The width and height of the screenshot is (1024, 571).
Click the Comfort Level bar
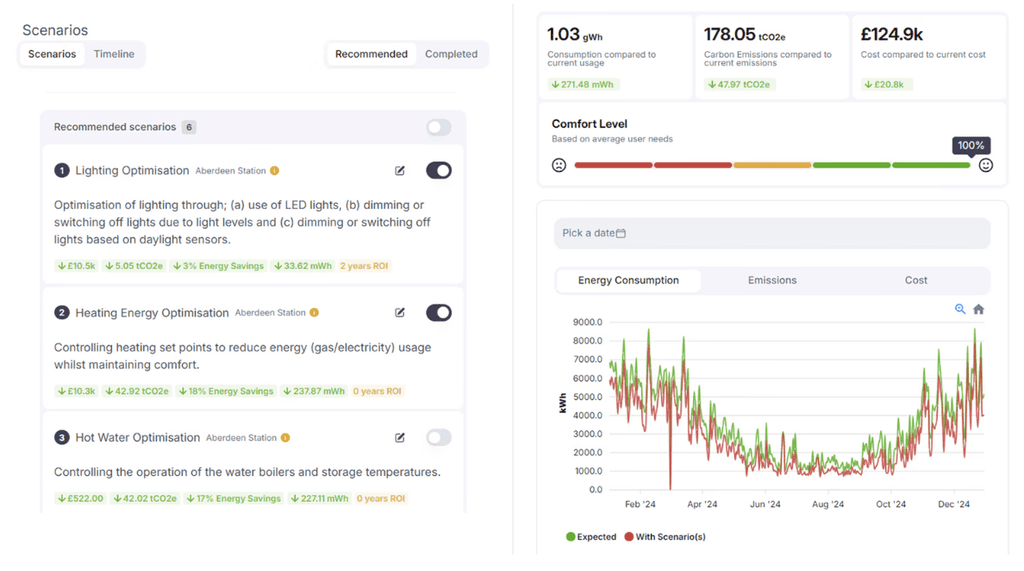pos(772,165)
